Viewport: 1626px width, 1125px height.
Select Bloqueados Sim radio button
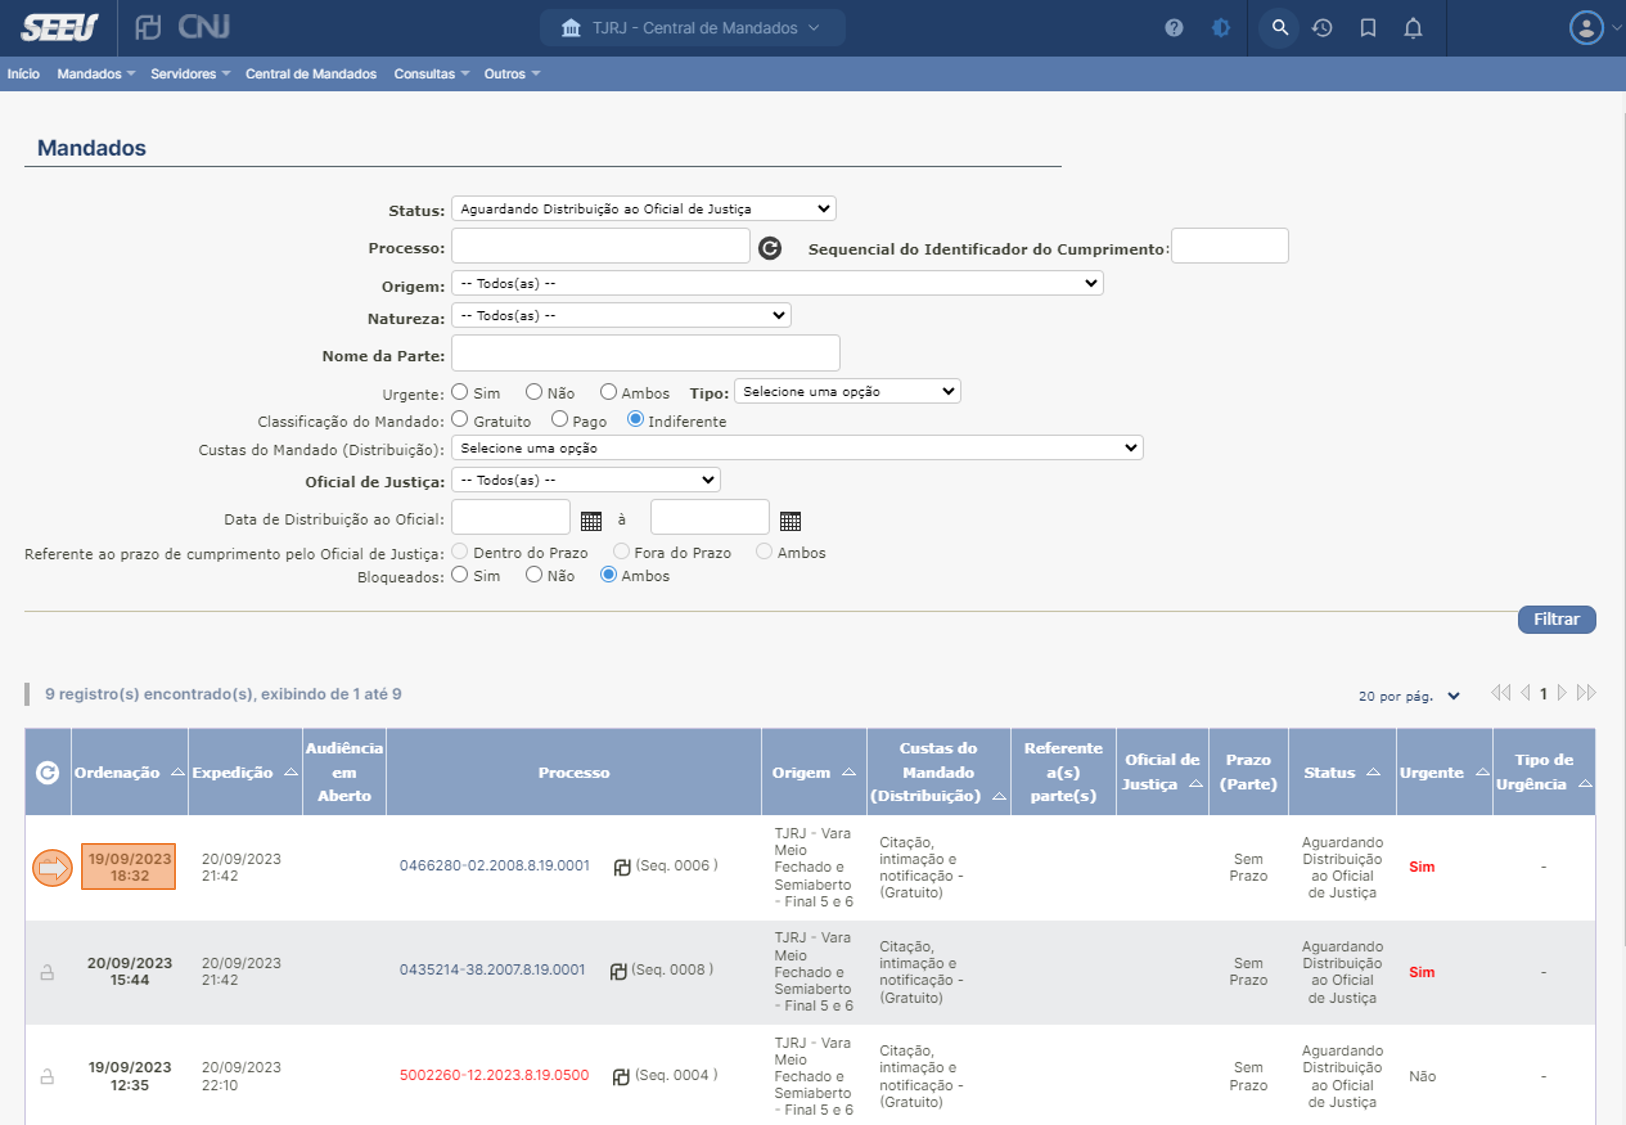click(460, 575)
